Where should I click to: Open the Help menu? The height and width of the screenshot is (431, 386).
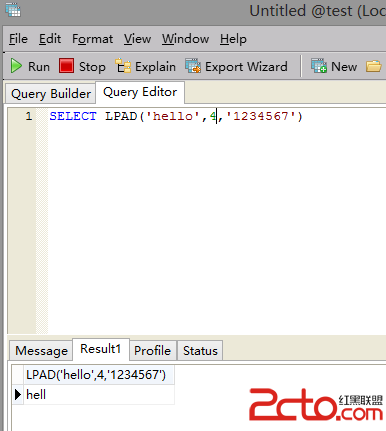pyautogui.click(x=233, y=39)
